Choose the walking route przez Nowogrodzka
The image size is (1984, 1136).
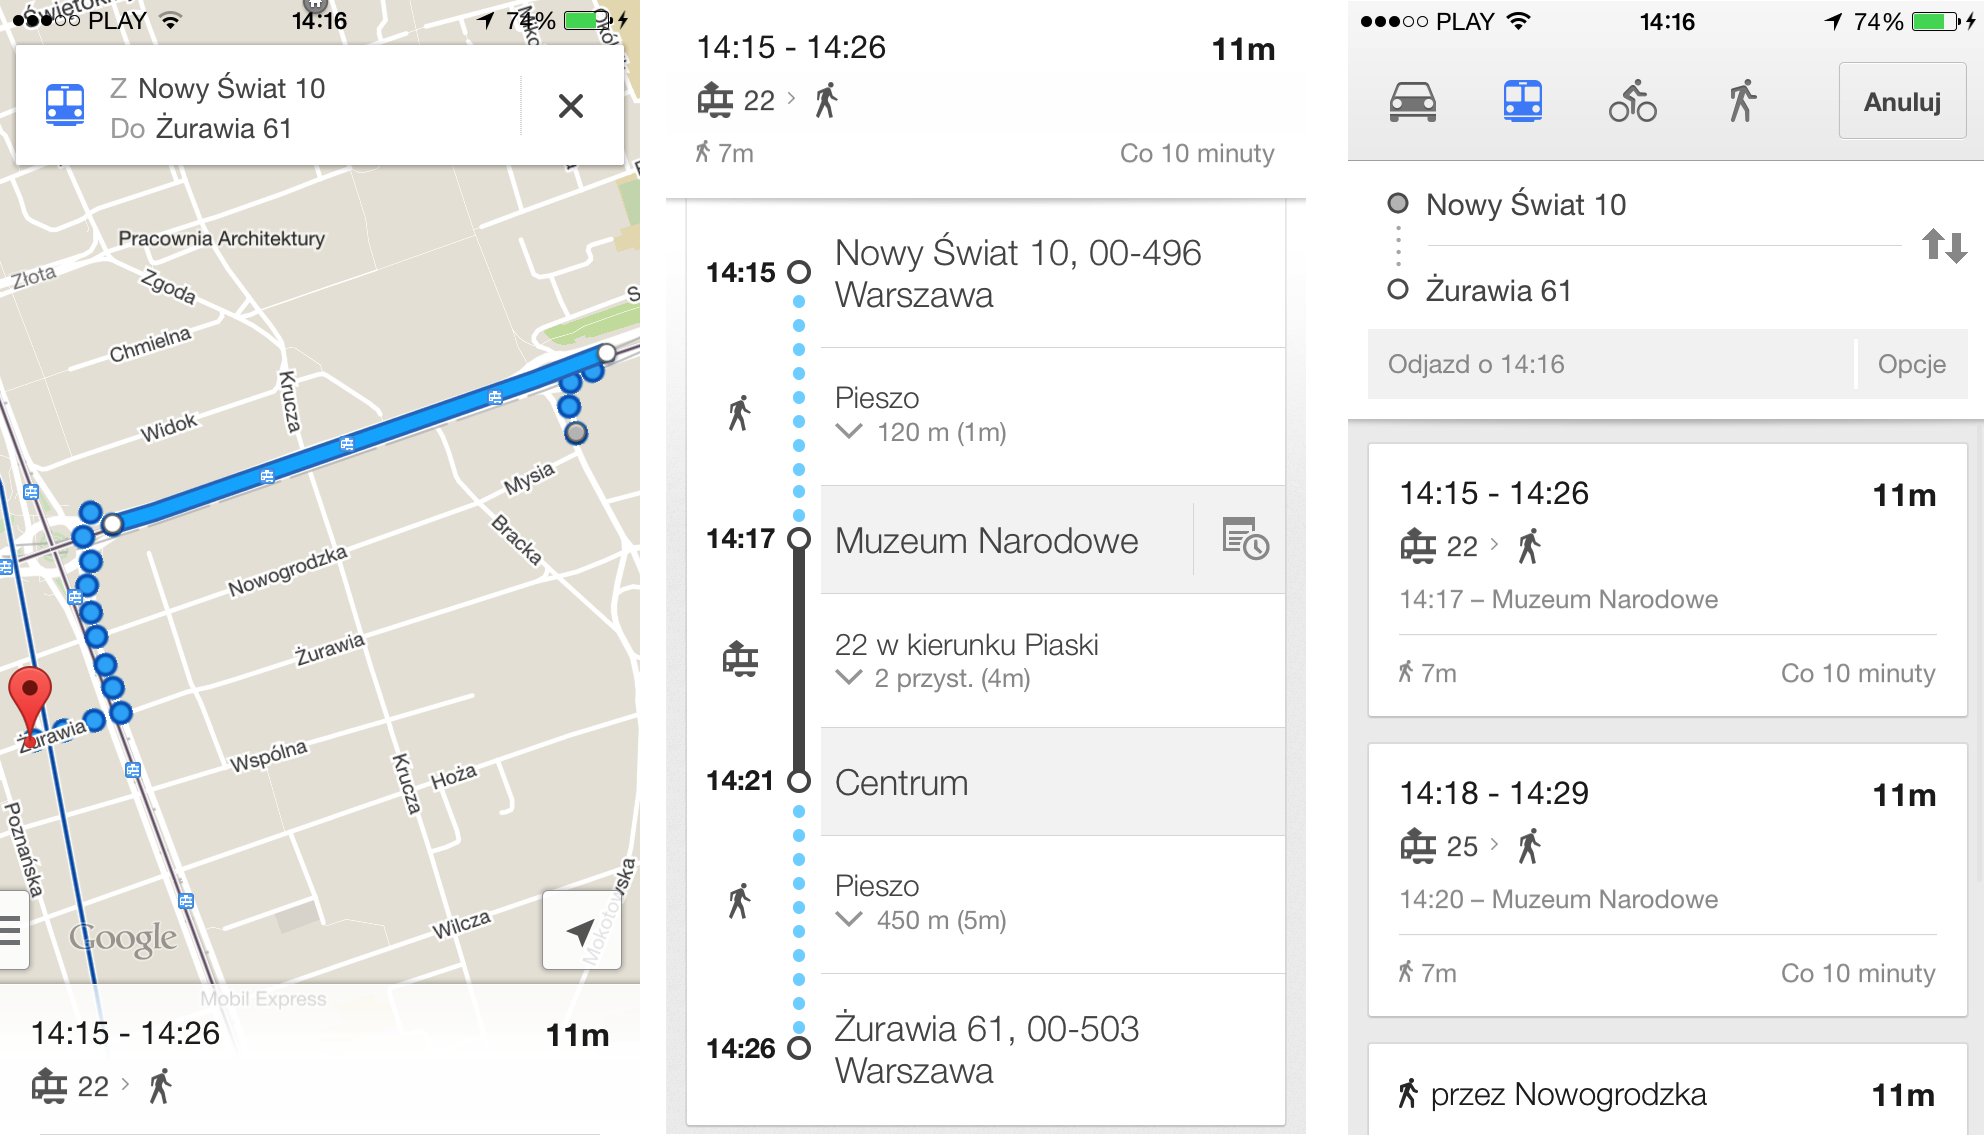(x=1667, y=1090)
